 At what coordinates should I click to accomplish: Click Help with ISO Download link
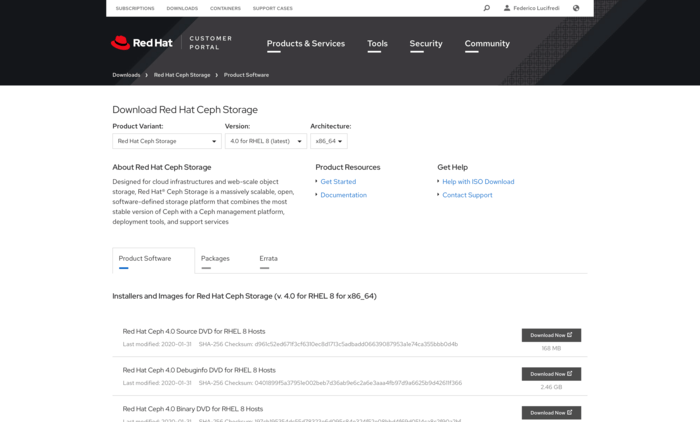(x=478, y=182)
